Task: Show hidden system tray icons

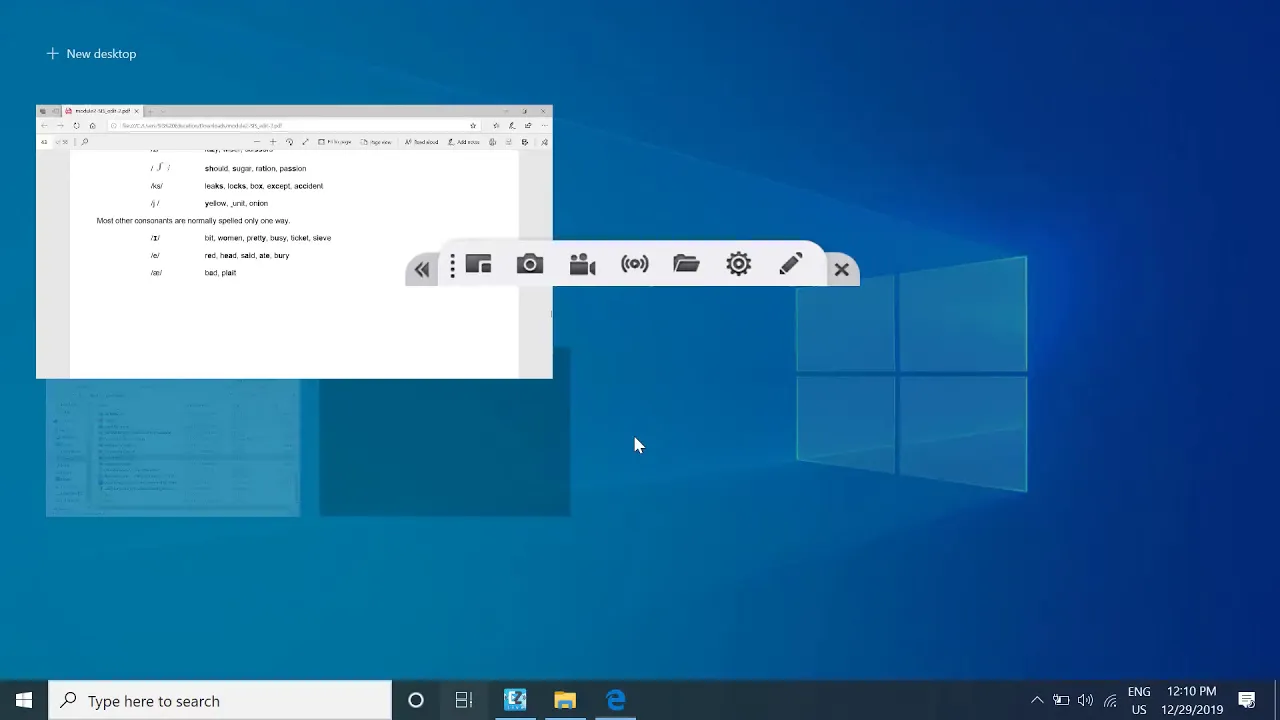Action: click(1037, 701)
